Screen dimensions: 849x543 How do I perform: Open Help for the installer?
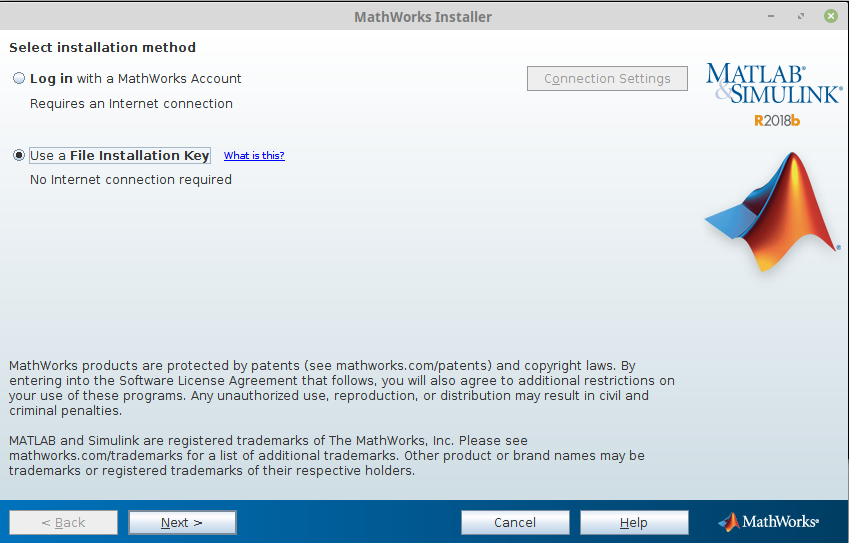(634, 523)
